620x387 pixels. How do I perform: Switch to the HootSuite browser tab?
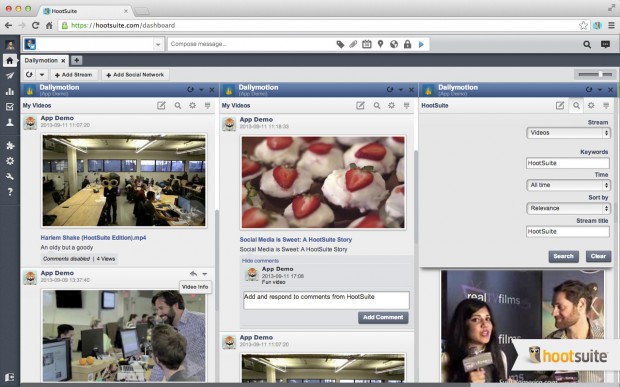(86, 11)
